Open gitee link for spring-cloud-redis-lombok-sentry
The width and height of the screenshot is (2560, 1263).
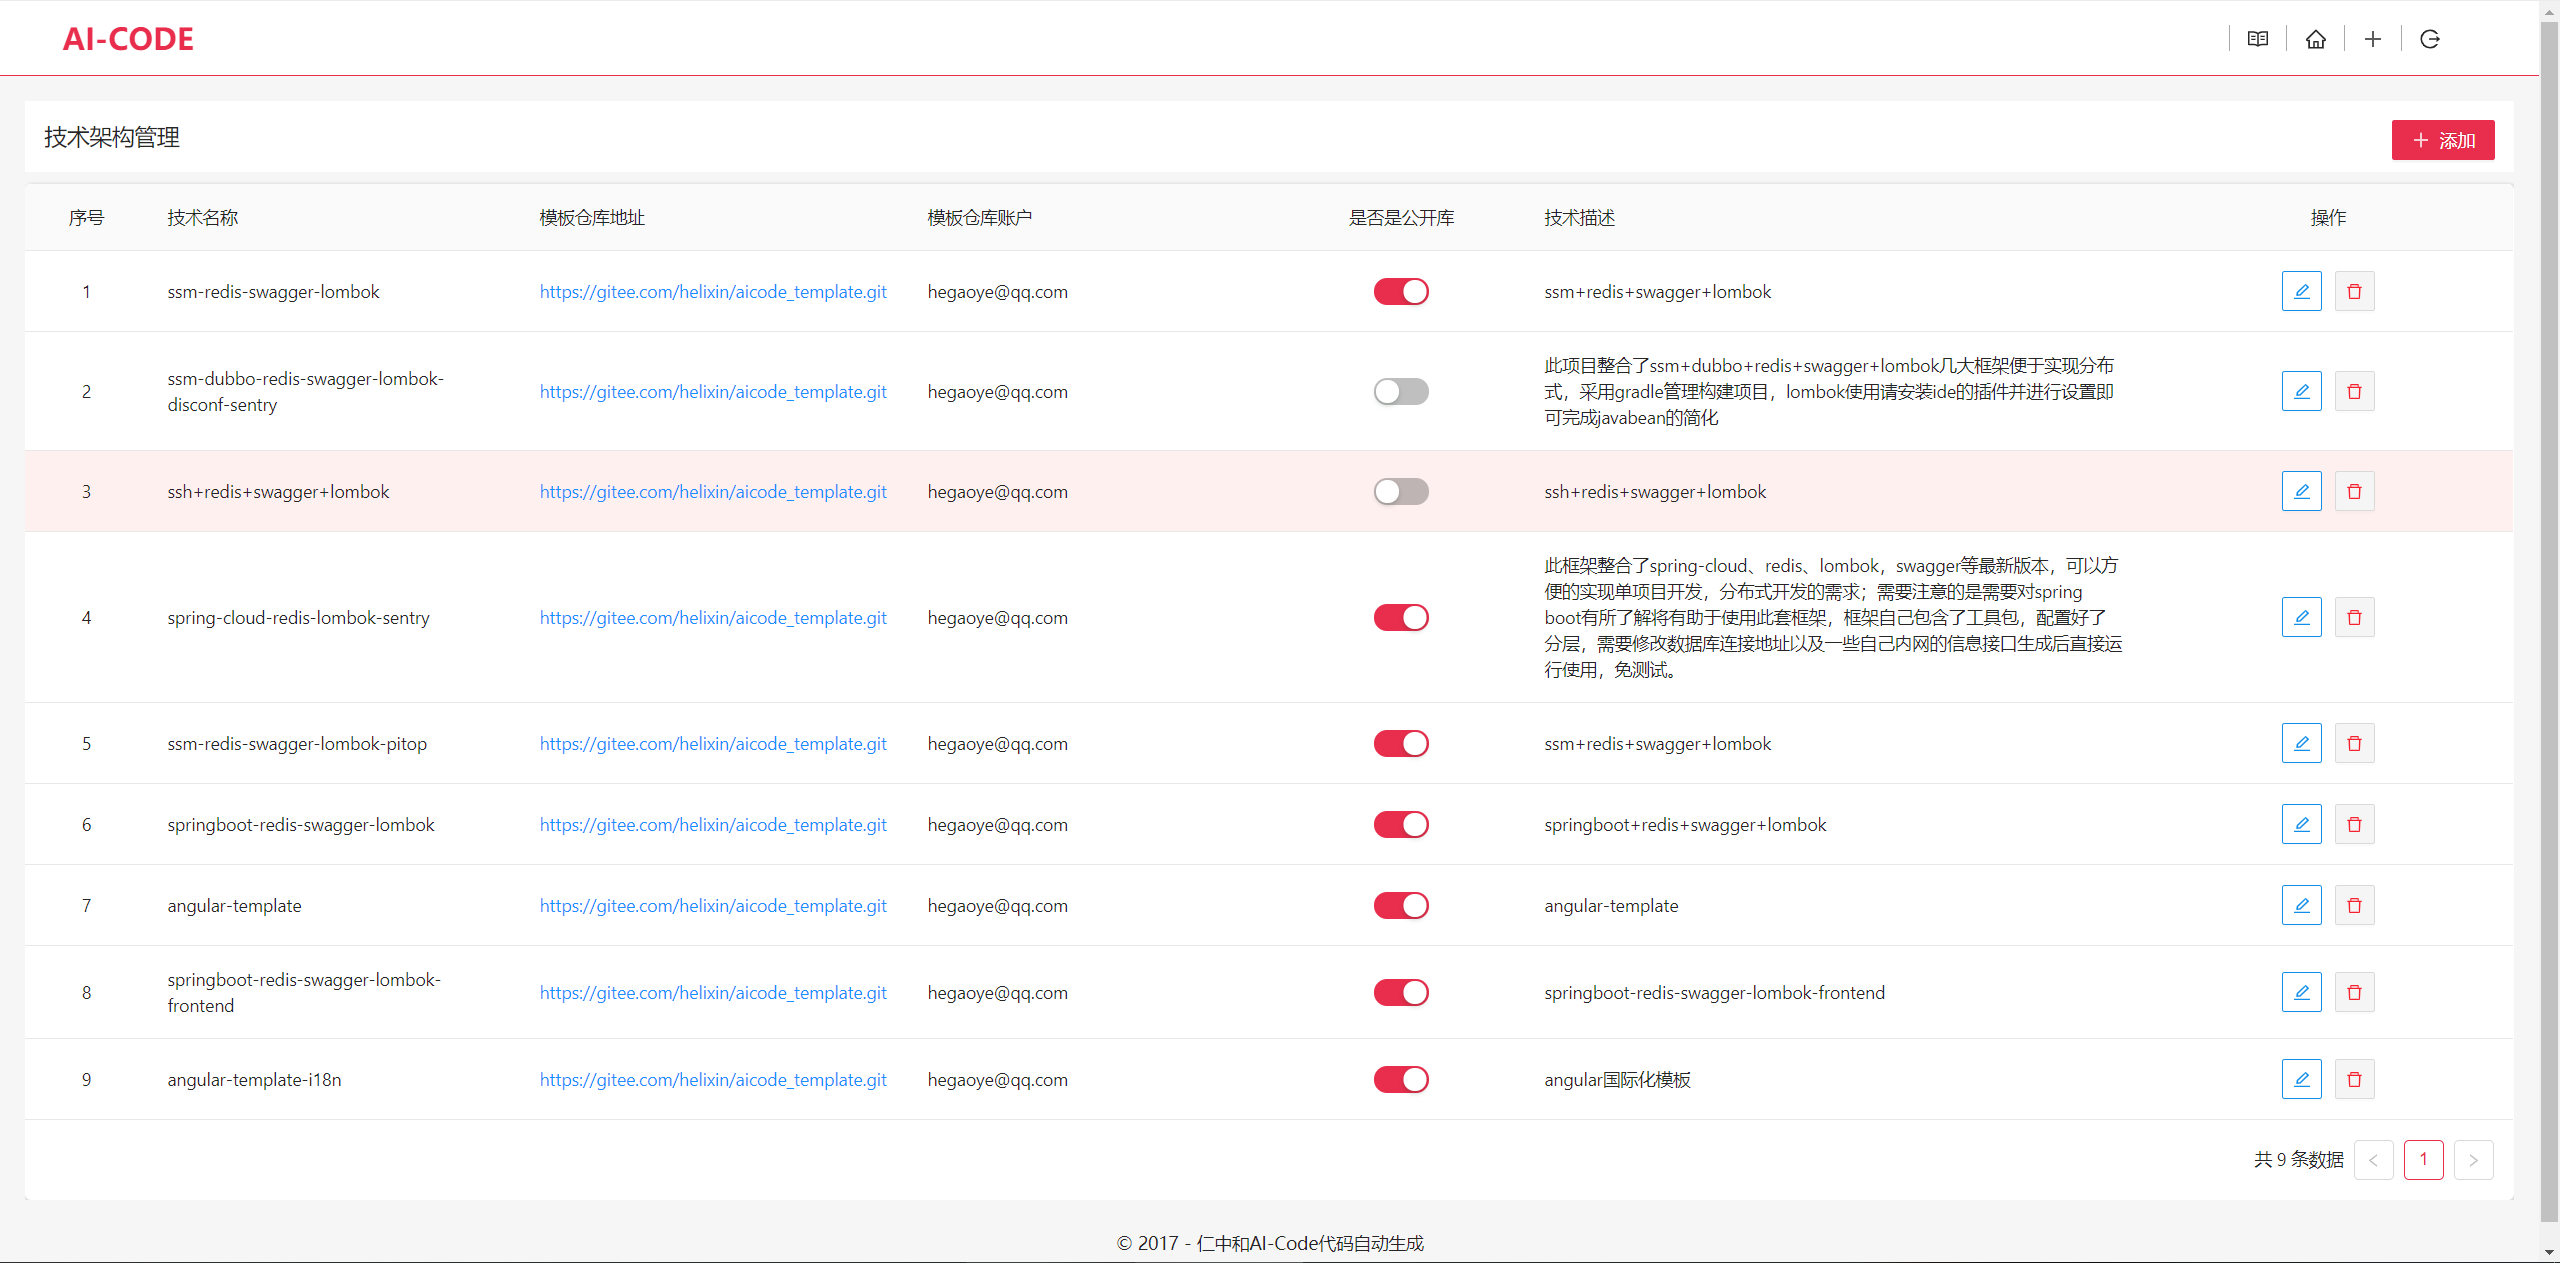(x=713, y=617)
